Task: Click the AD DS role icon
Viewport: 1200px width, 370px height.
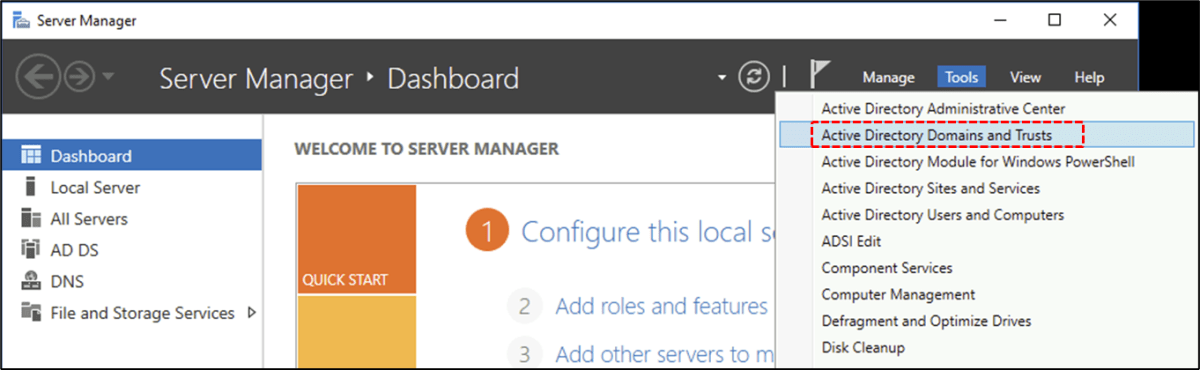Action: click(31, 250)
